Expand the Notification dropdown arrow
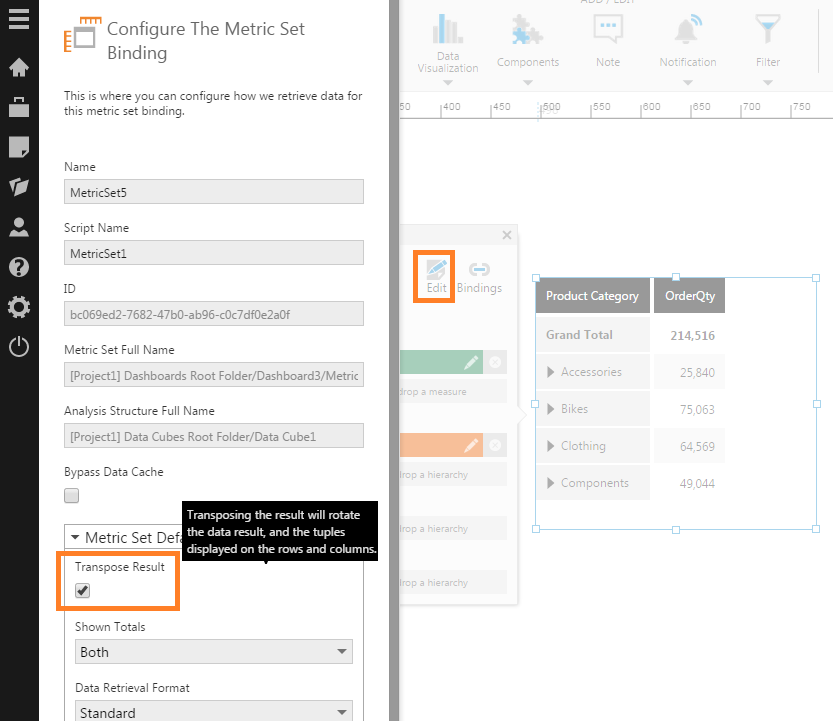The height and width of the screenshot is (721, 833). [688, 83]
